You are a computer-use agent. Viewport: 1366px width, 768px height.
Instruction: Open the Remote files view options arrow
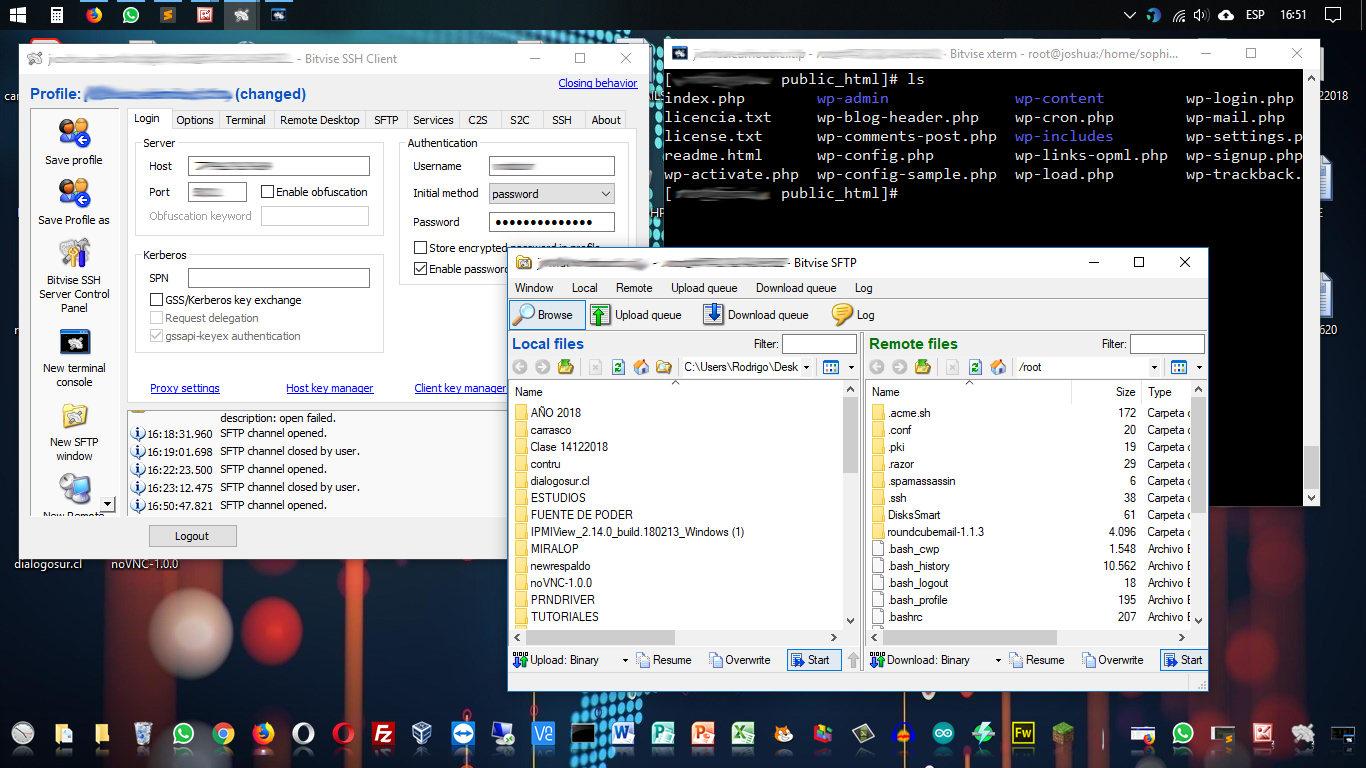coord(1199,367)
